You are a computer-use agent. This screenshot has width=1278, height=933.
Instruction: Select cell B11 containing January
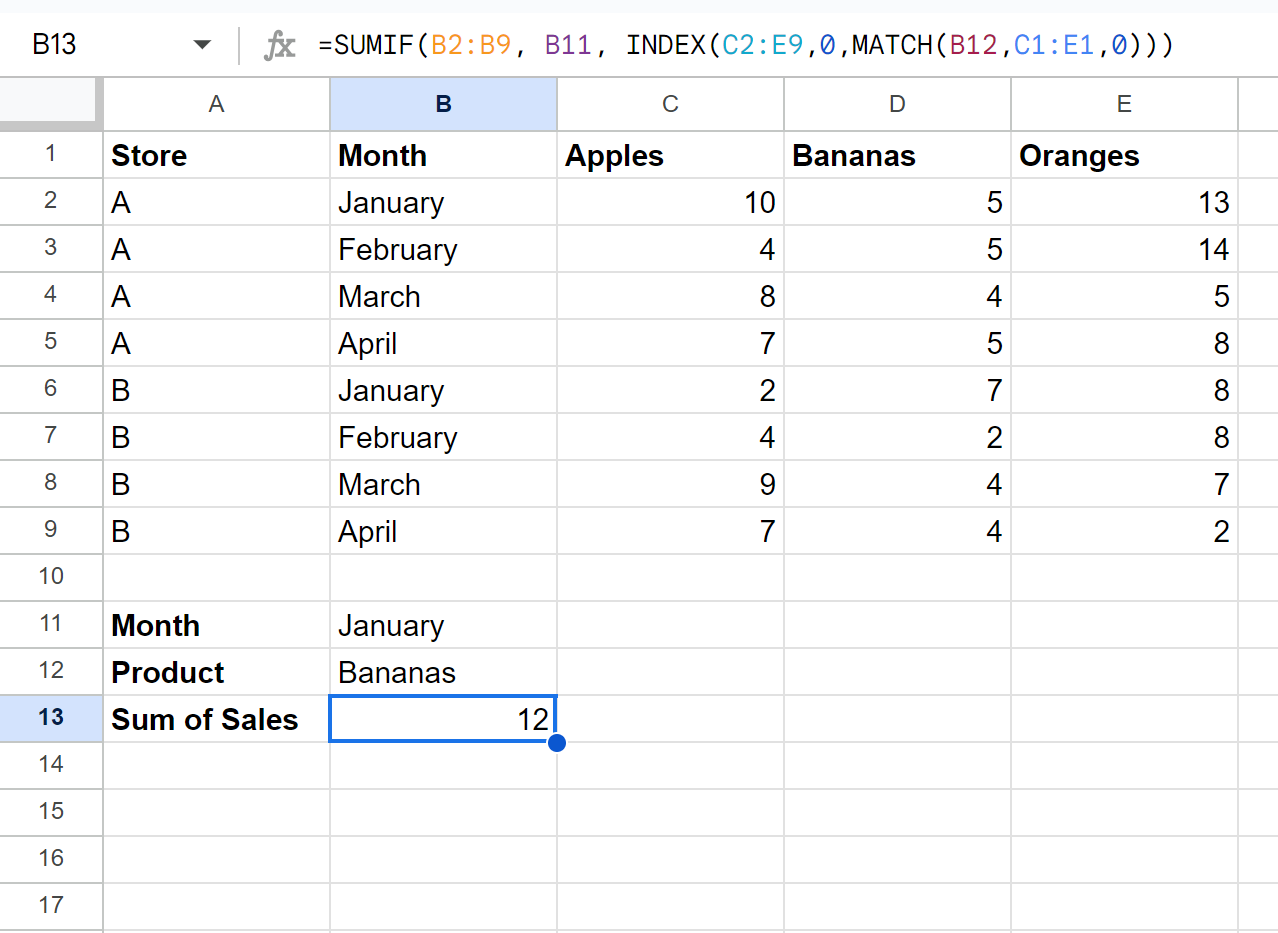click(443, 625)
